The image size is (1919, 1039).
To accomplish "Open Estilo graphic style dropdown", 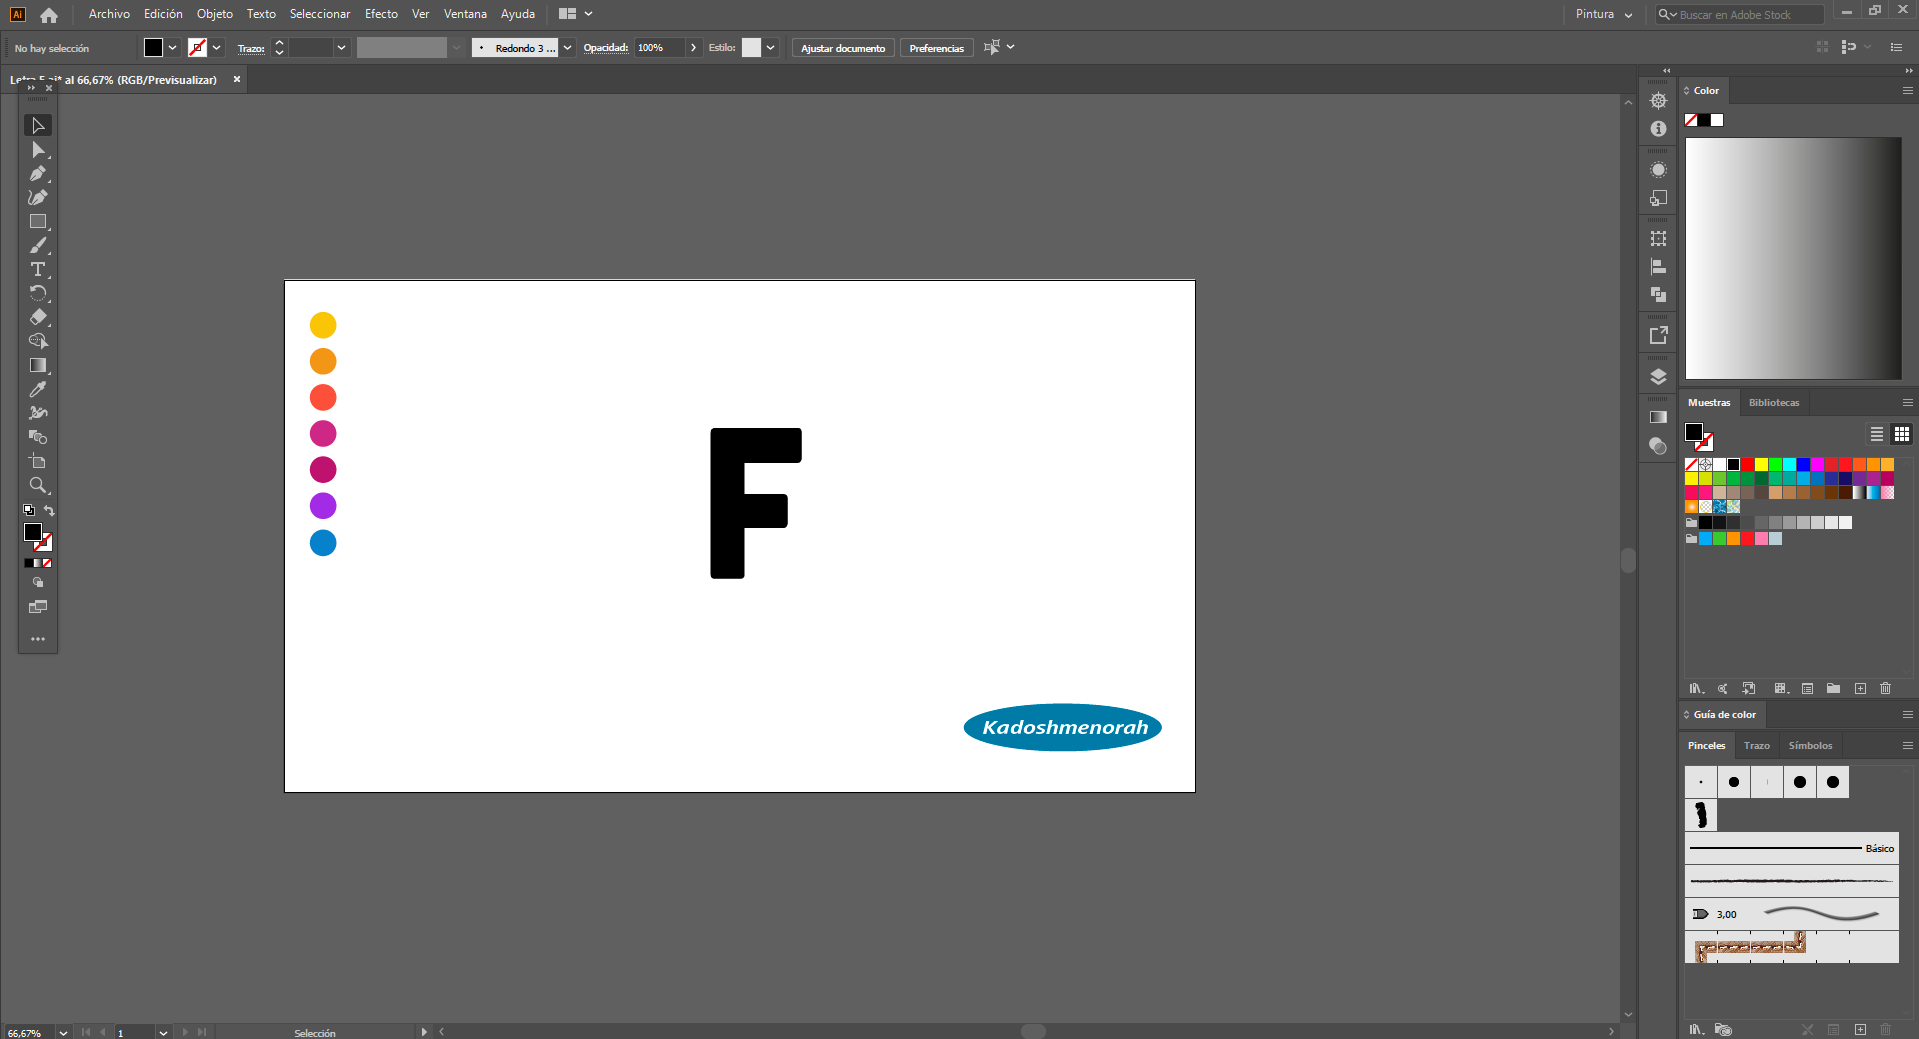I will pos(771,48).
